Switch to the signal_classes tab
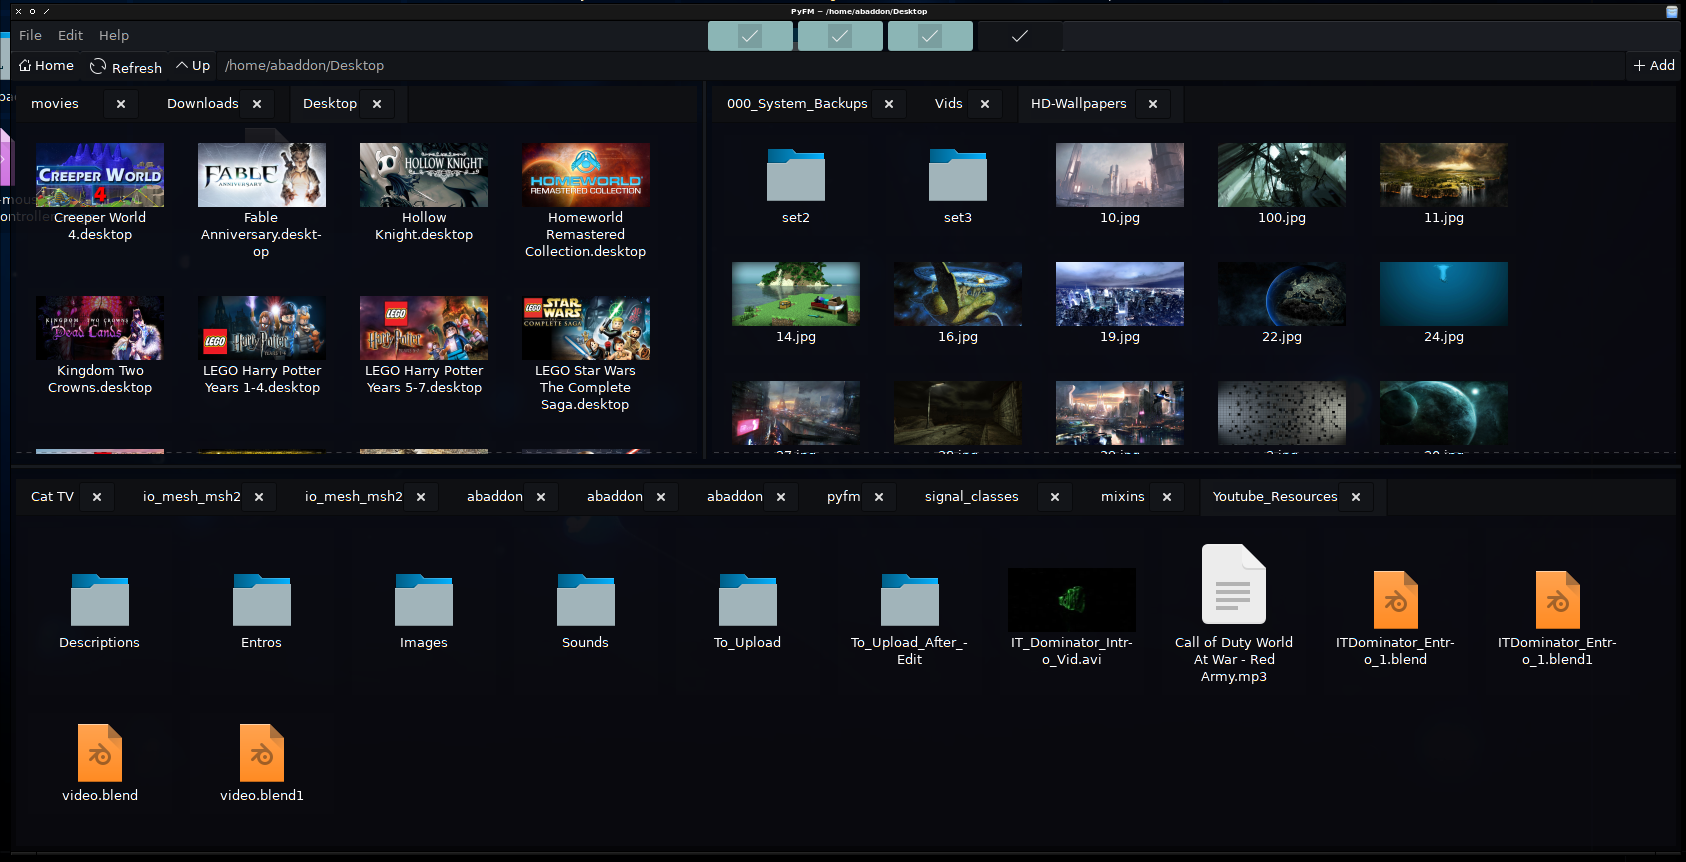 coord(972,497)
